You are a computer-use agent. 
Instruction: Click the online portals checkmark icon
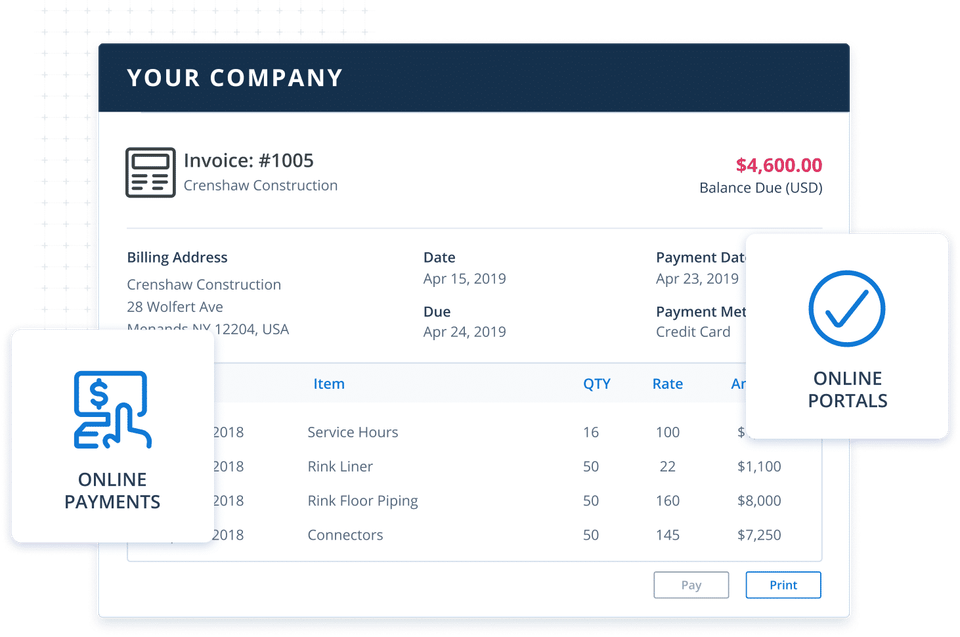tap(847, 308)
